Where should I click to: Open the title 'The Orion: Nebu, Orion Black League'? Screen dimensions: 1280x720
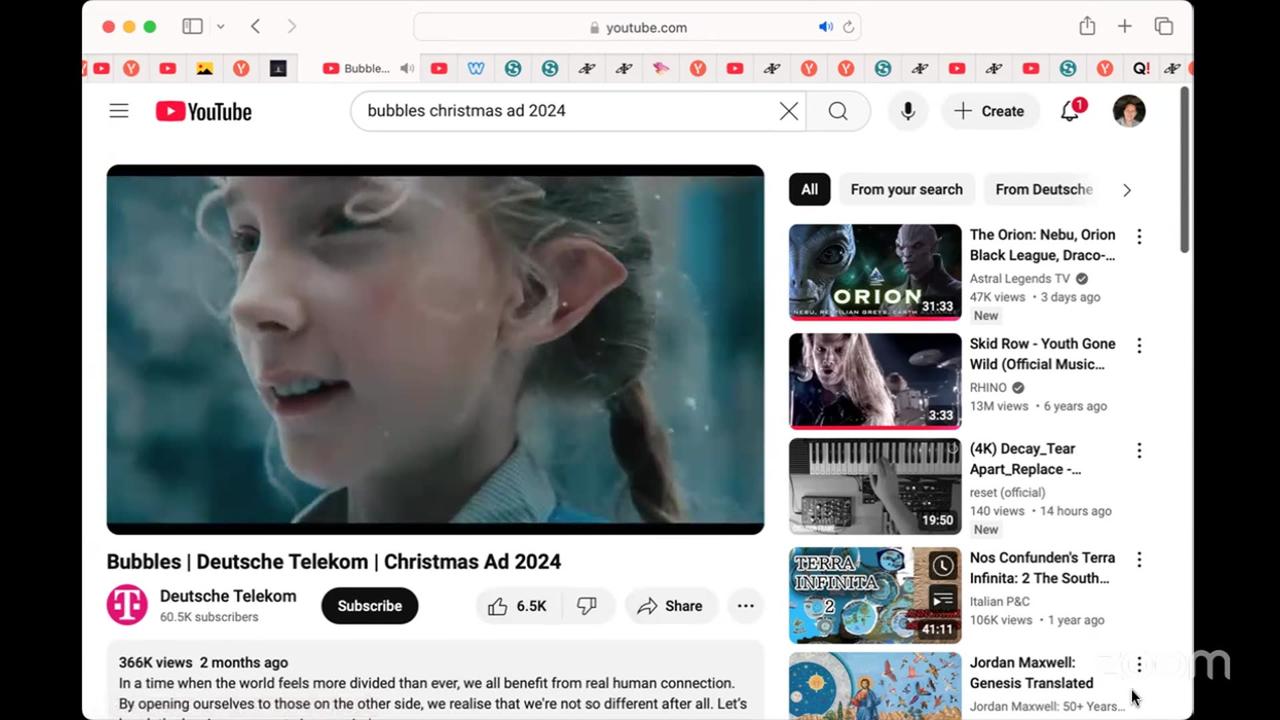coord(1043,245)
